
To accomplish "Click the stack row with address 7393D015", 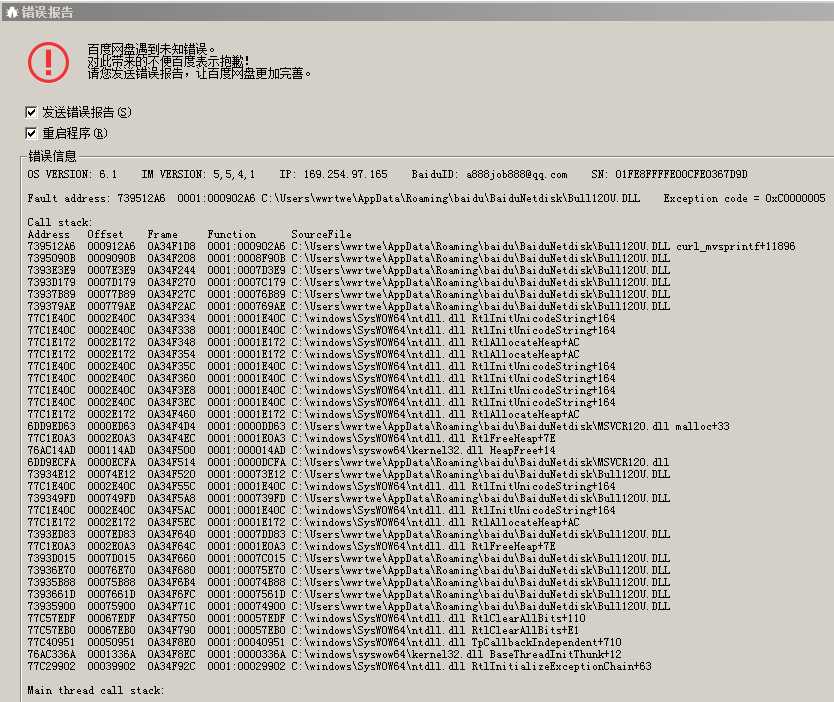I will click(349, 558).
